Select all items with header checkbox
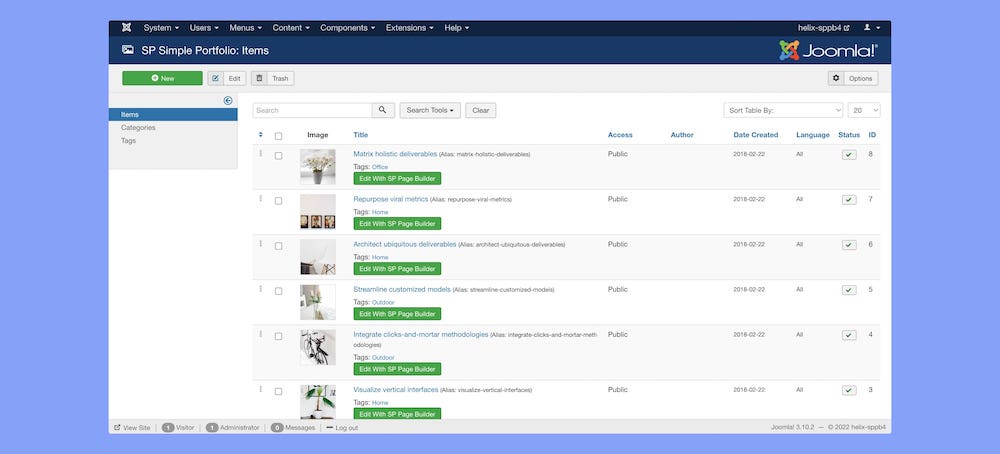 pyautogui.click(x=279, y=136)
